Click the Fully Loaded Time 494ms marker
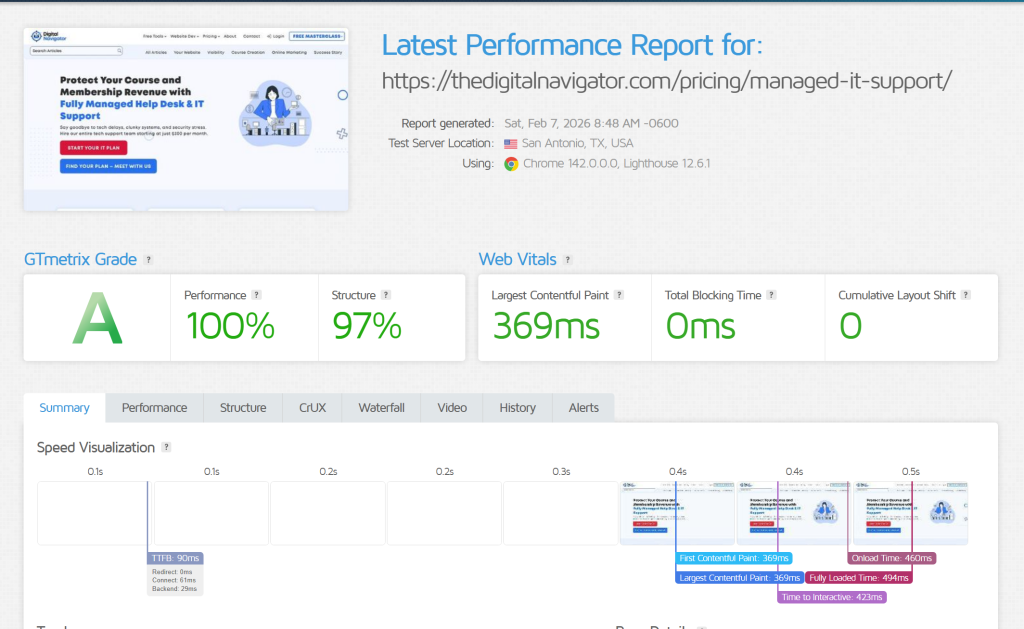Viewport: 1024px width, 629px height. pos(859,578)
